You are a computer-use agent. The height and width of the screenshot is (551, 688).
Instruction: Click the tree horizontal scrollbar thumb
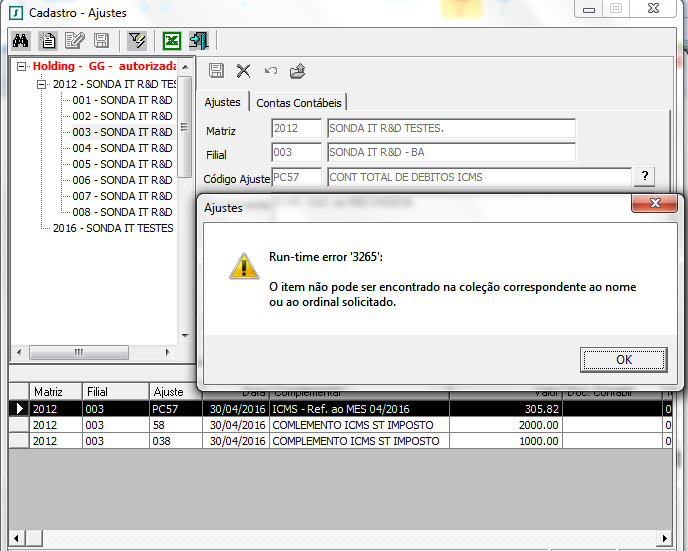pos(79,352)
